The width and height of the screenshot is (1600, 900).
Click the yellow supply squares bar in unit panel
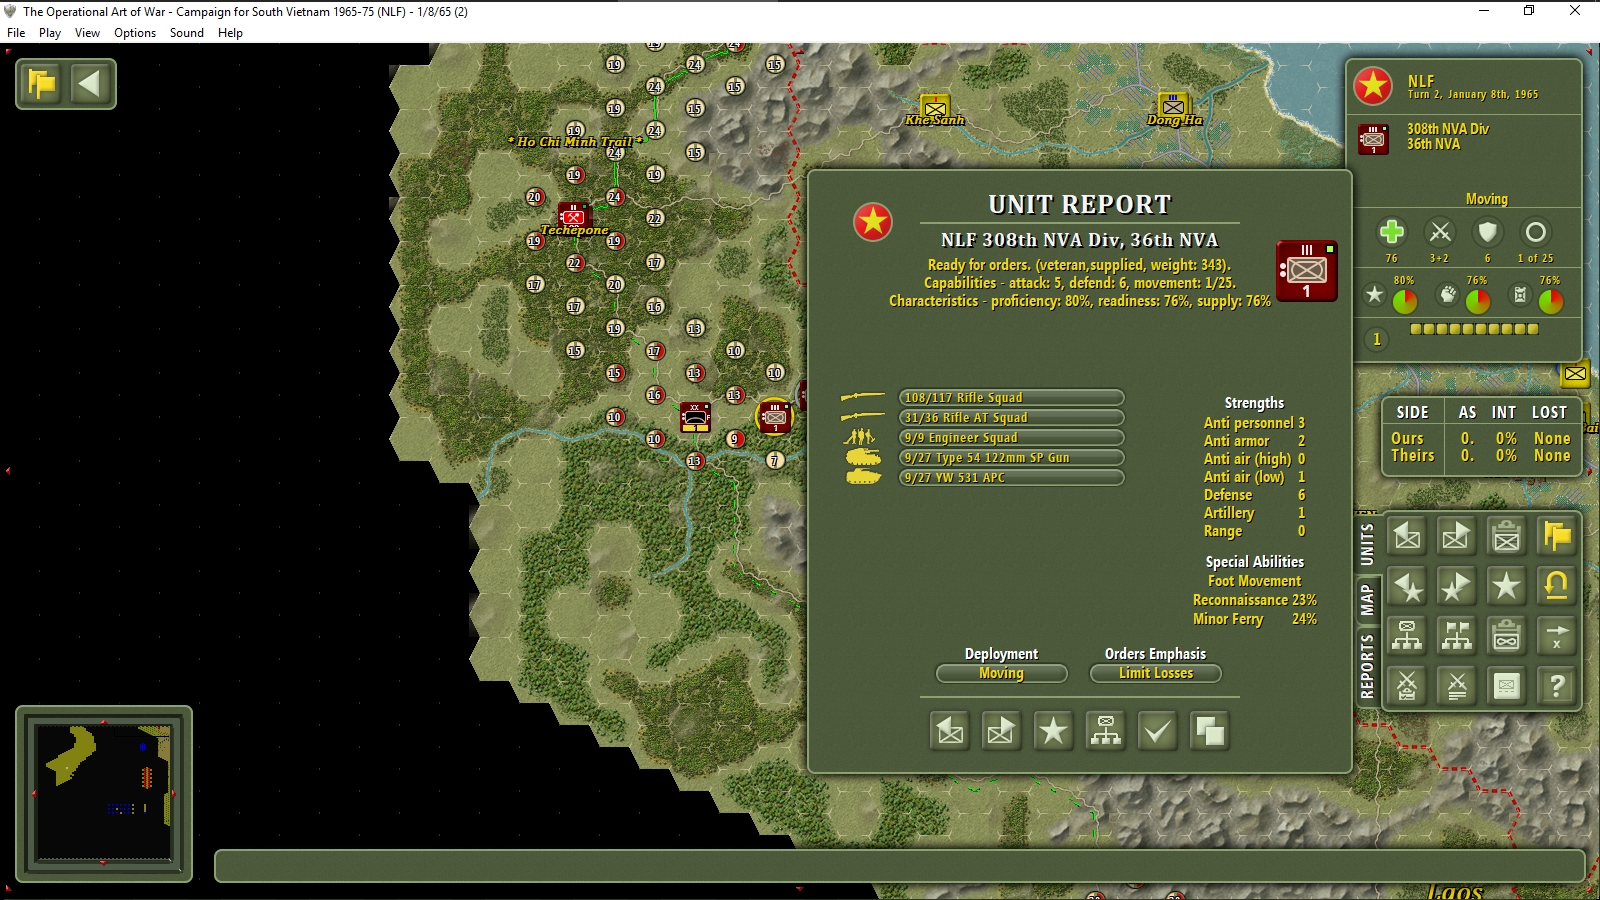[x=1474, y=329]
